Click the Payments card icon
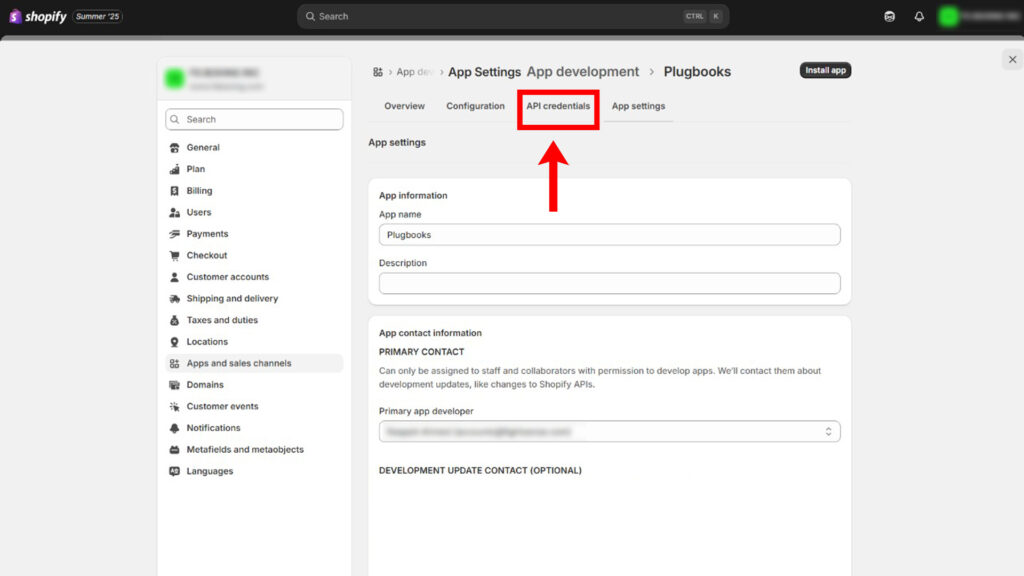The height and width of the screenshot is (576, 1024). point(174,234)
